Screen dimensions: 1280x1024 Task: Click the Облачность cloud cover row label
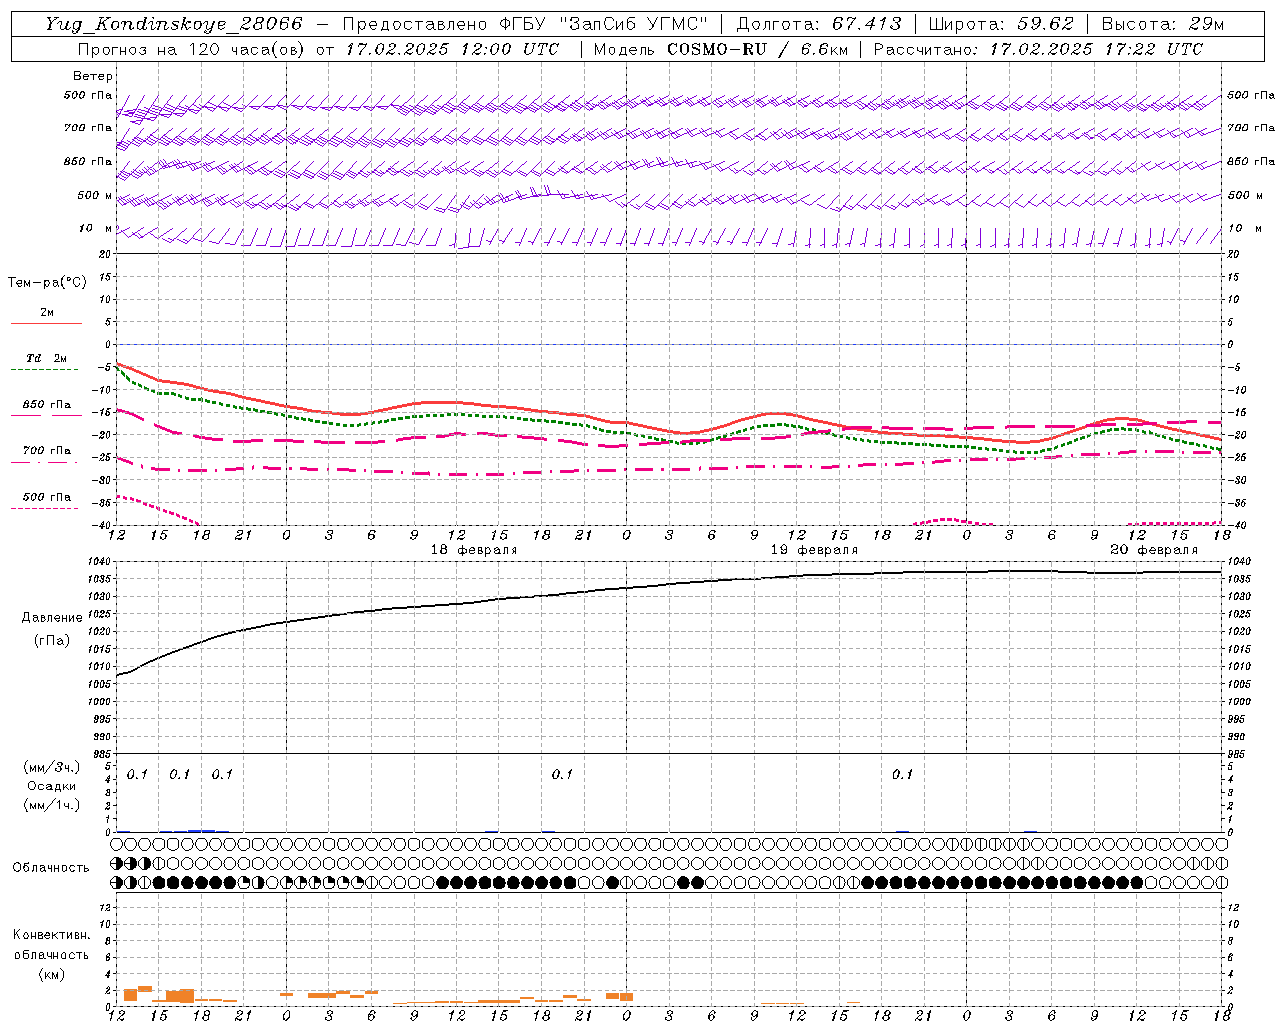tap(51, 867)
